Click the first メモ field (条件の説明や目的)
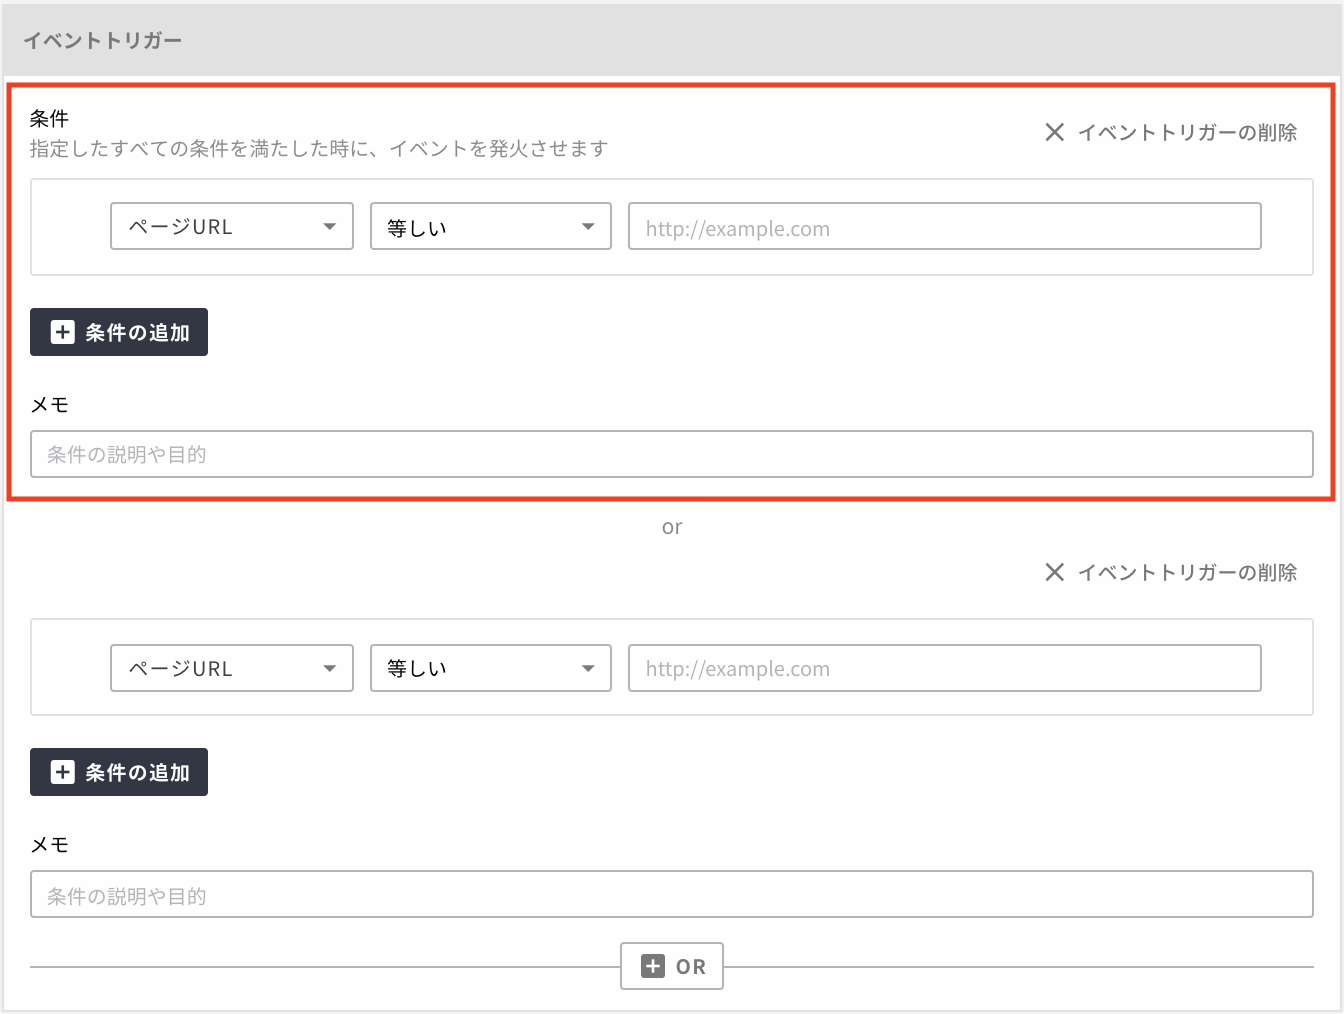The width and height of the screenshot is (1344, 1014). point(672,454)
